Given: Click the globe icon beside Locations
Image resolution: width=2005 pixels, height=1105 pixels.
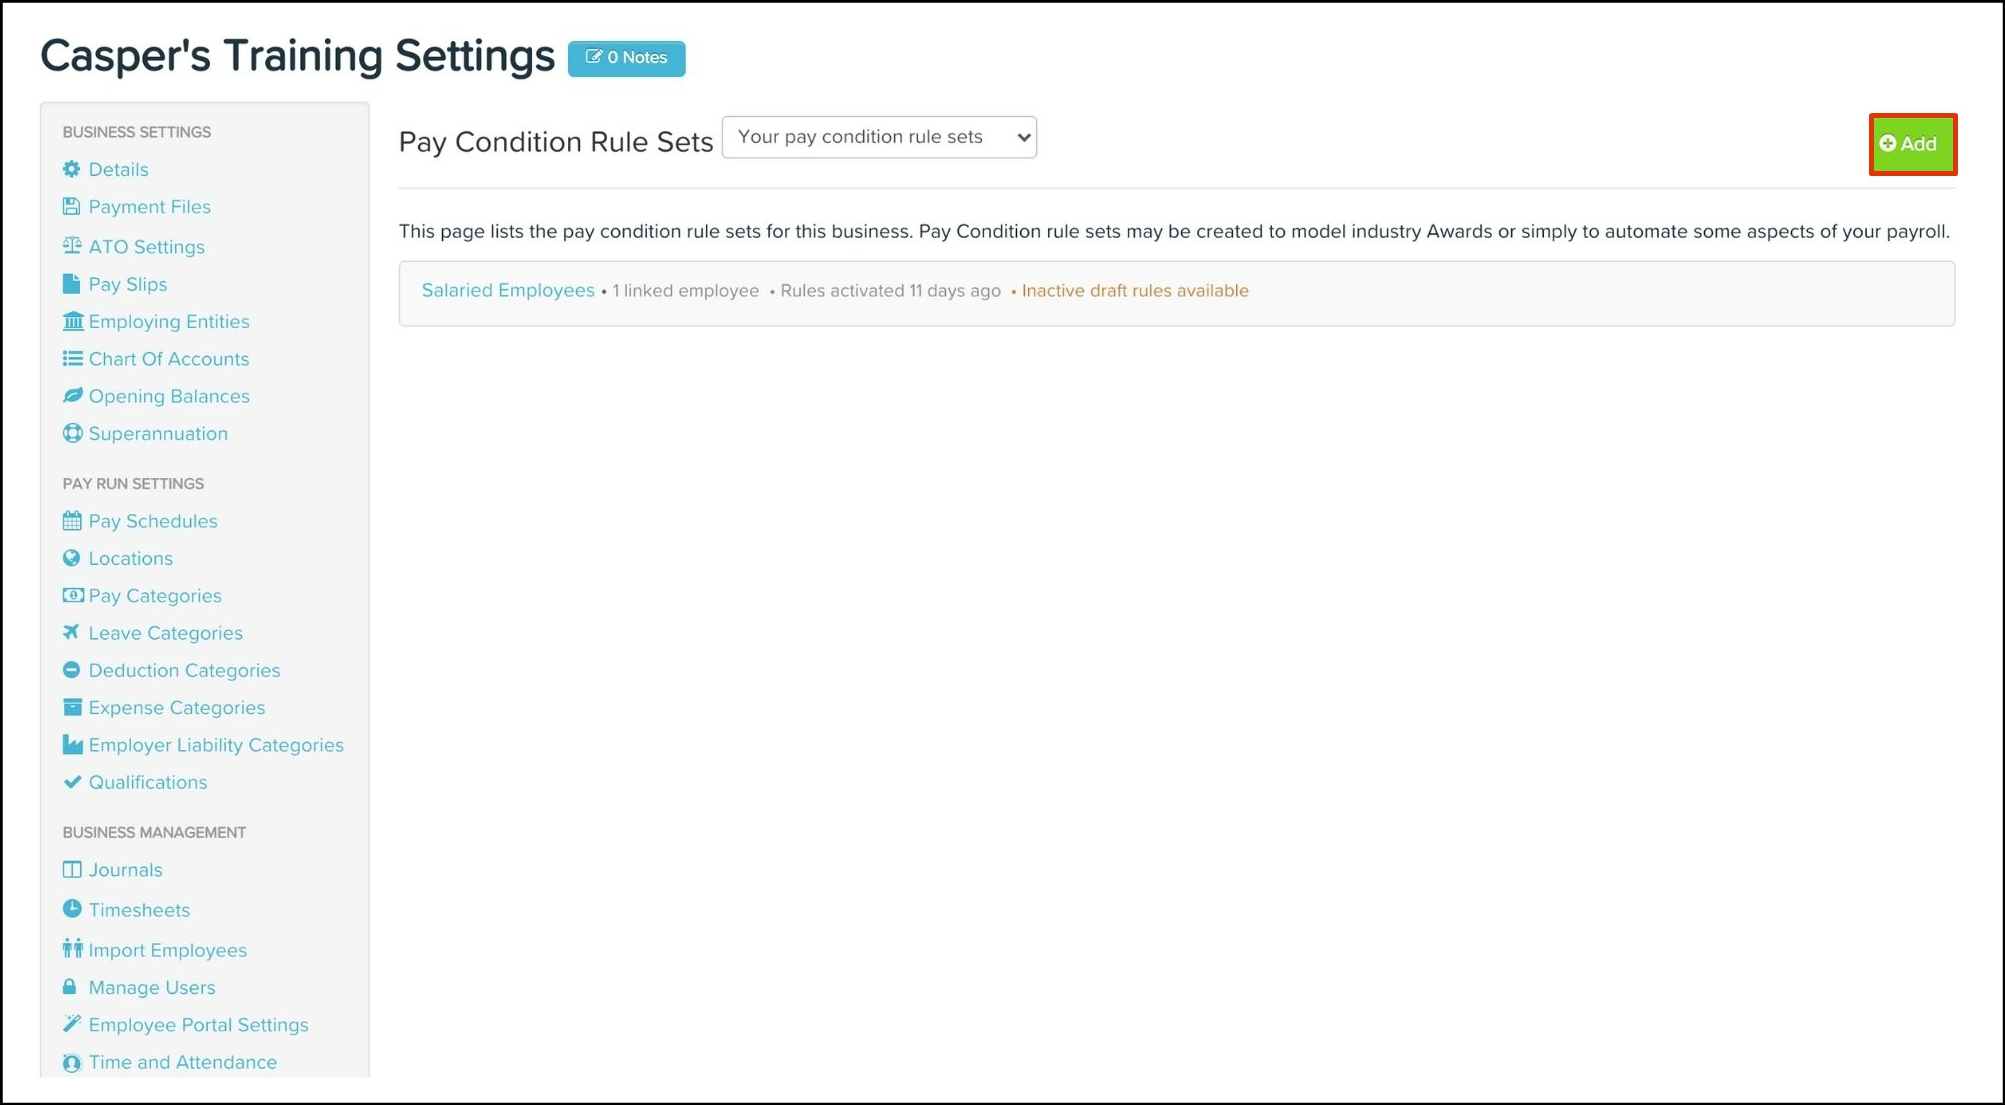Looking at the screenshot, I should tap(71, 558).
